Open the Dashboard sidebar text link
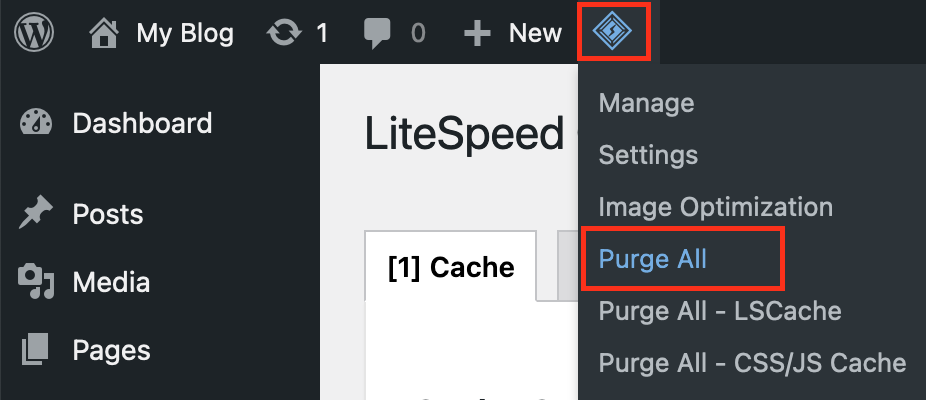 [142, 123]
